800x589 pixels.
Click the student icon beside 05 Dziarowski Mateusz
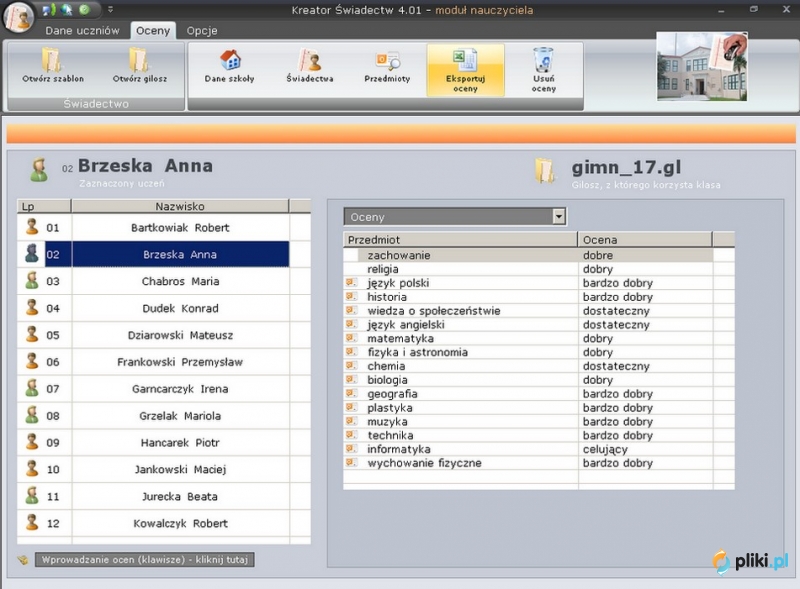32,334
